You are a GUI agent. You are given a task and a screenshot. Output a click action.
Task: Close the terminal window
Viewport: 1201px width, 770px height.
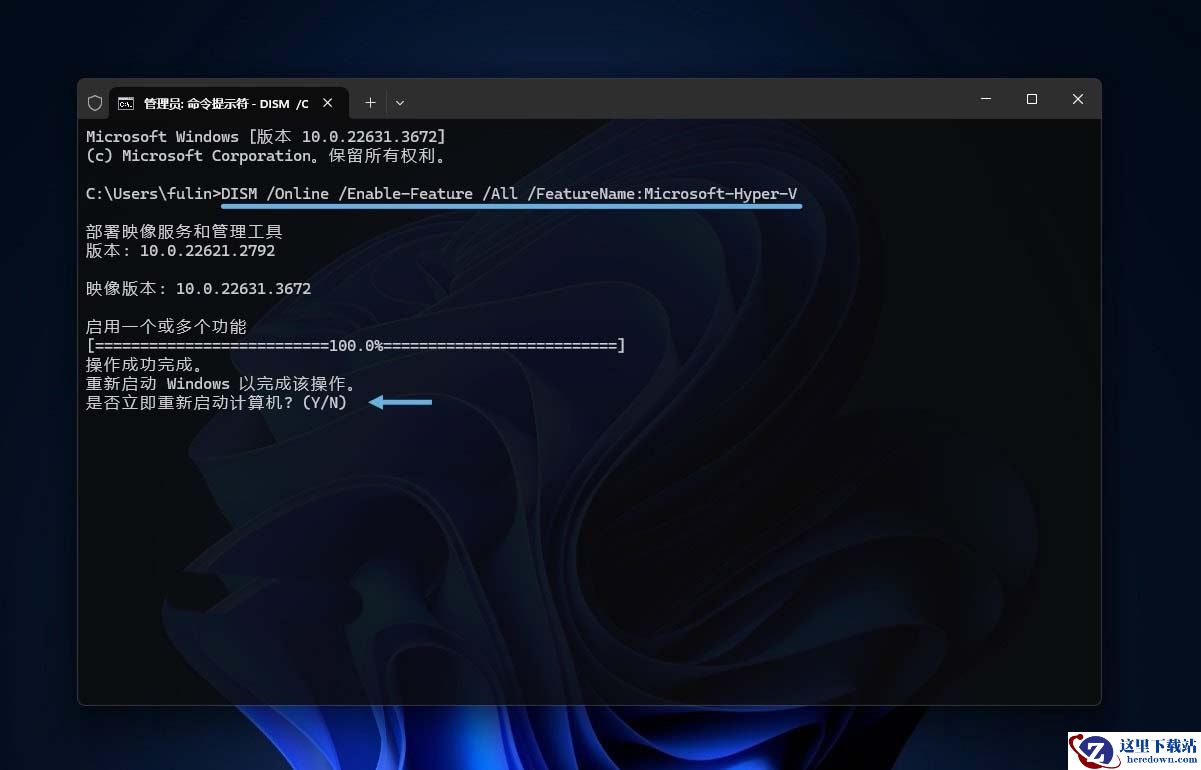[1078, 99]
